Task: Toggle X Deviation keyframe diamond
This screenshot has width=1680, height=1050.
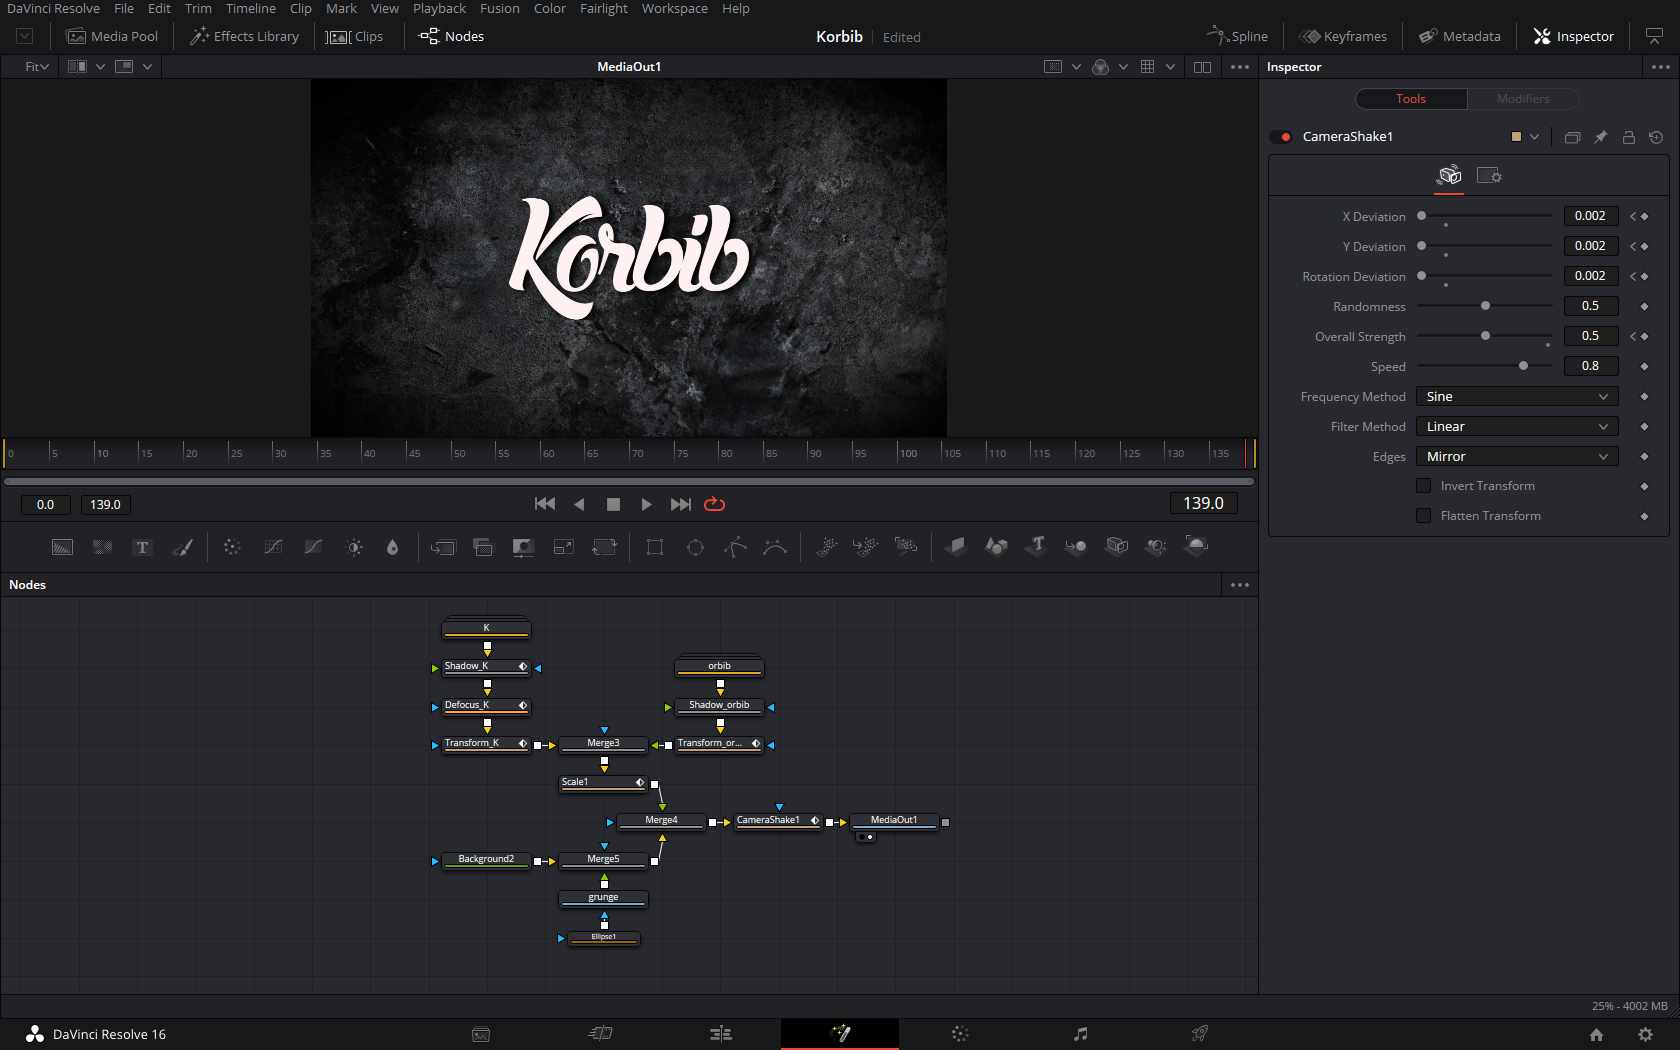Action: tap(1644, 216)
